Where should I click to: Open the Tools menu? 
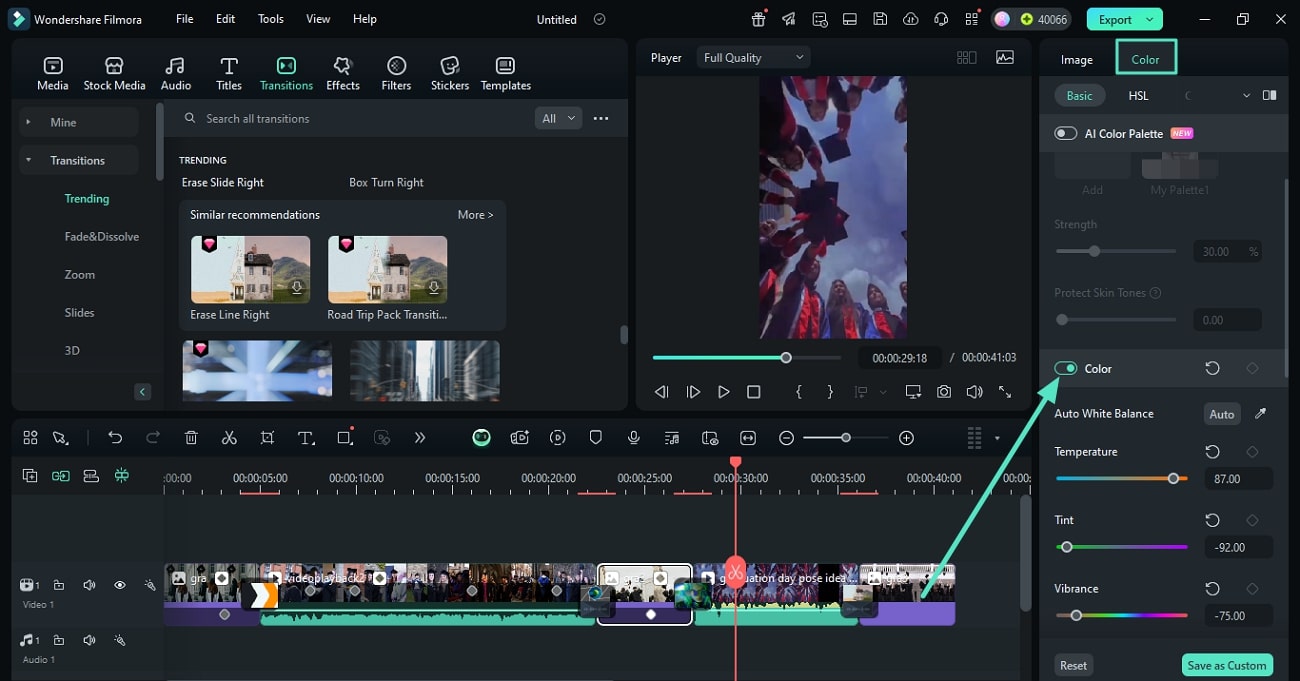[271, 19]
